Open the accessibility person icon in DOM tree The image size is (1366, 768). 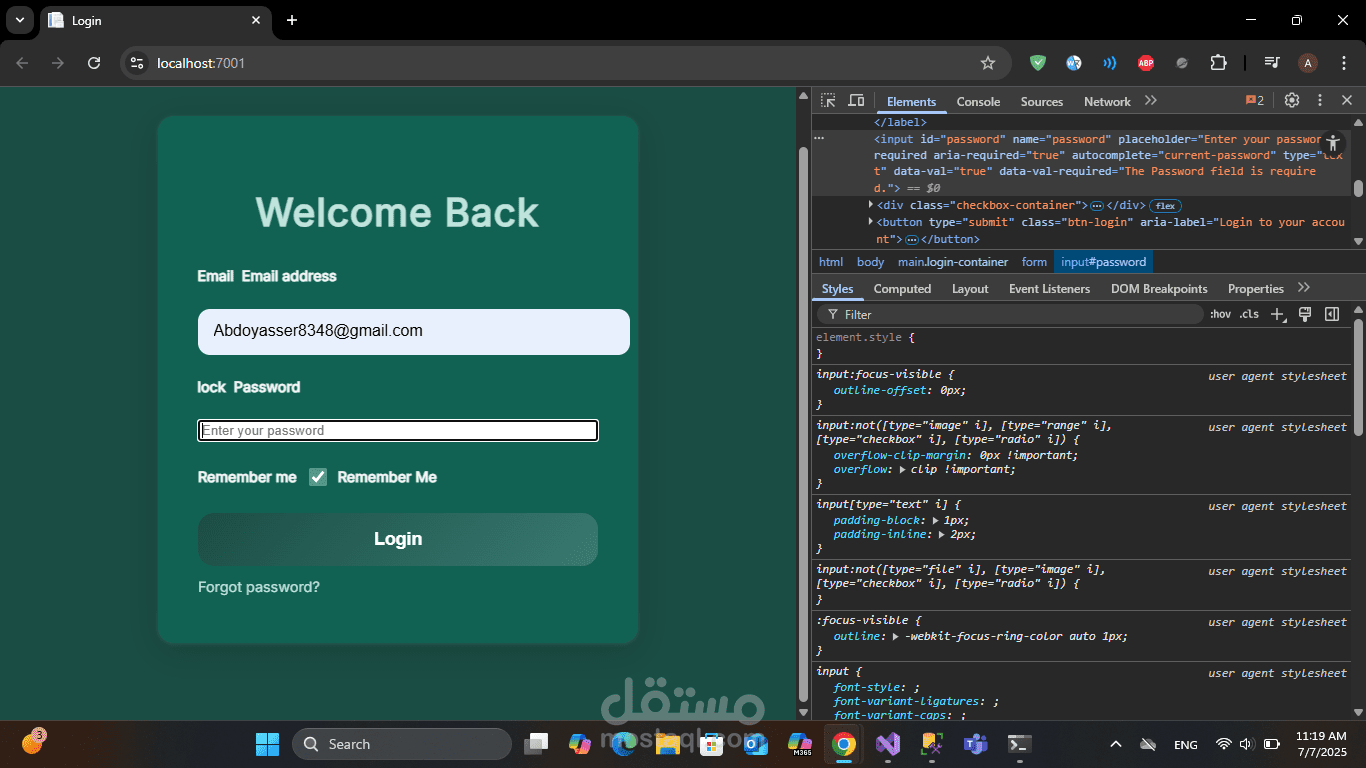coord(1333,143)
